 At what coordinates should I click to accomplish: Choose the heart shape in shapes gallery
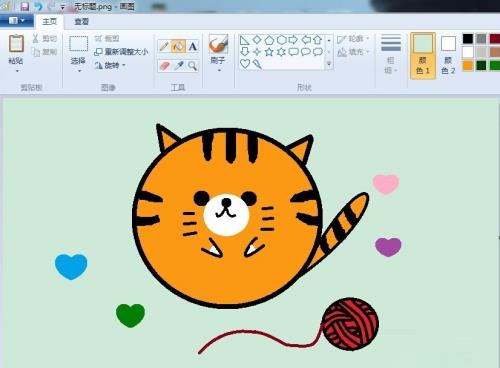(x=245, y=64)
